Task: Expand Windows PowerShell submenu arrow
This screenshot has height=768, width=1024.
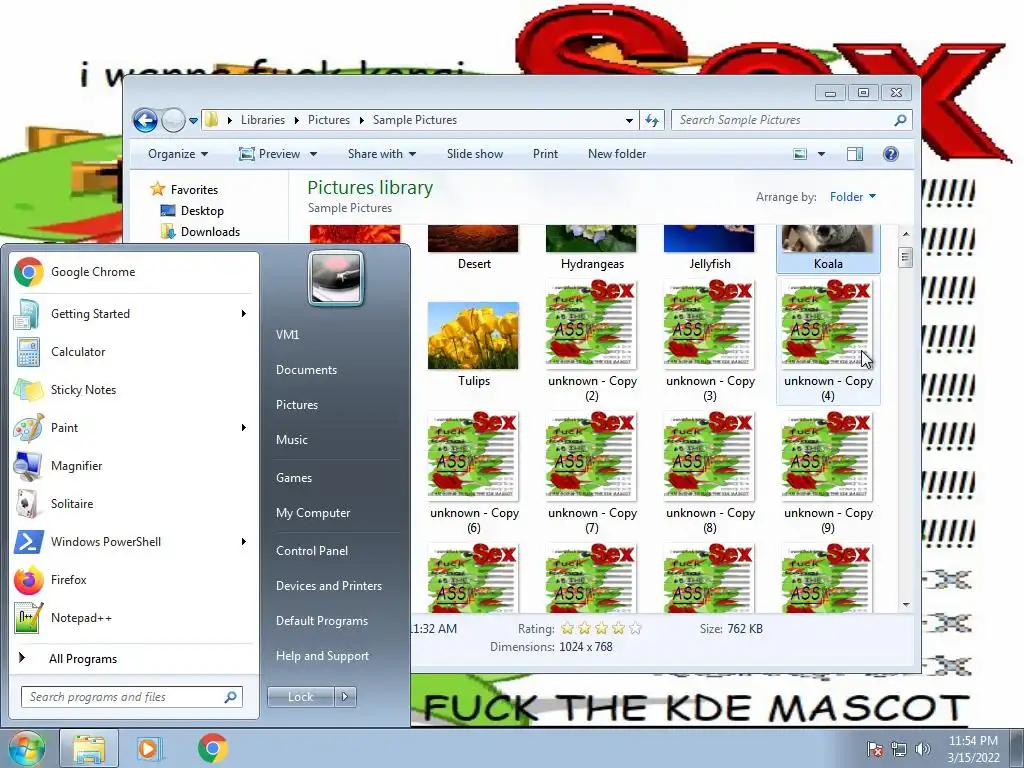Action: click(x=244, y=541)
